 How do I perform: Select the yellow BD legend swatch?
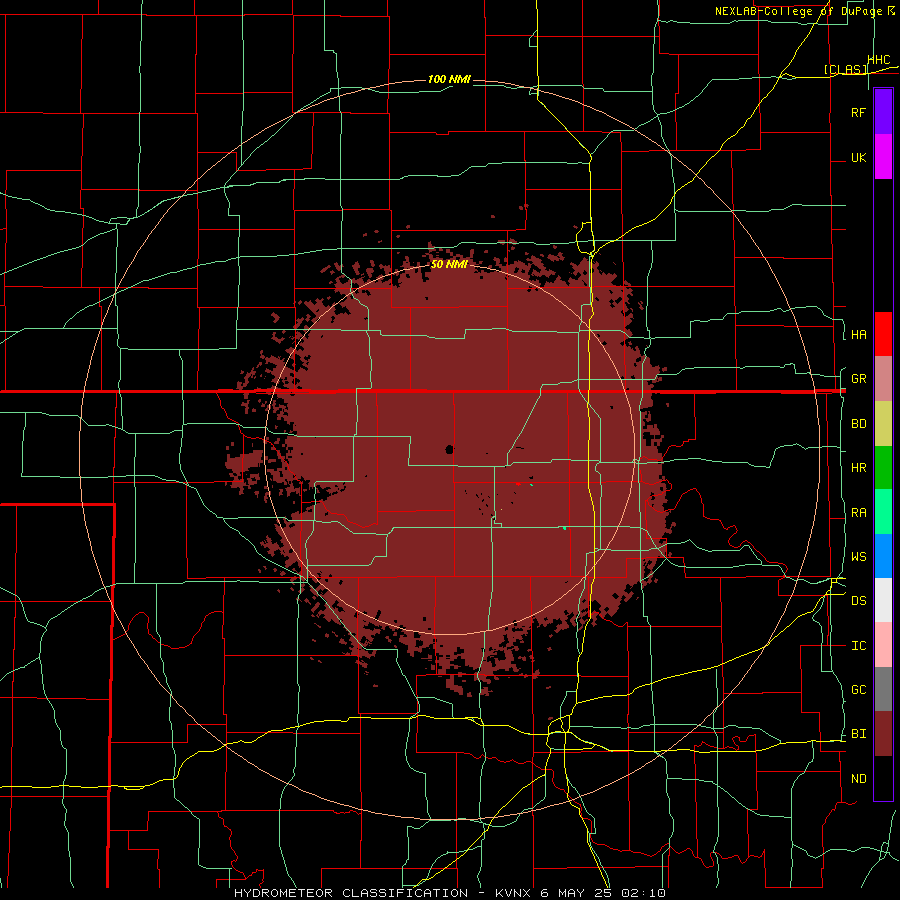point(883,424)
